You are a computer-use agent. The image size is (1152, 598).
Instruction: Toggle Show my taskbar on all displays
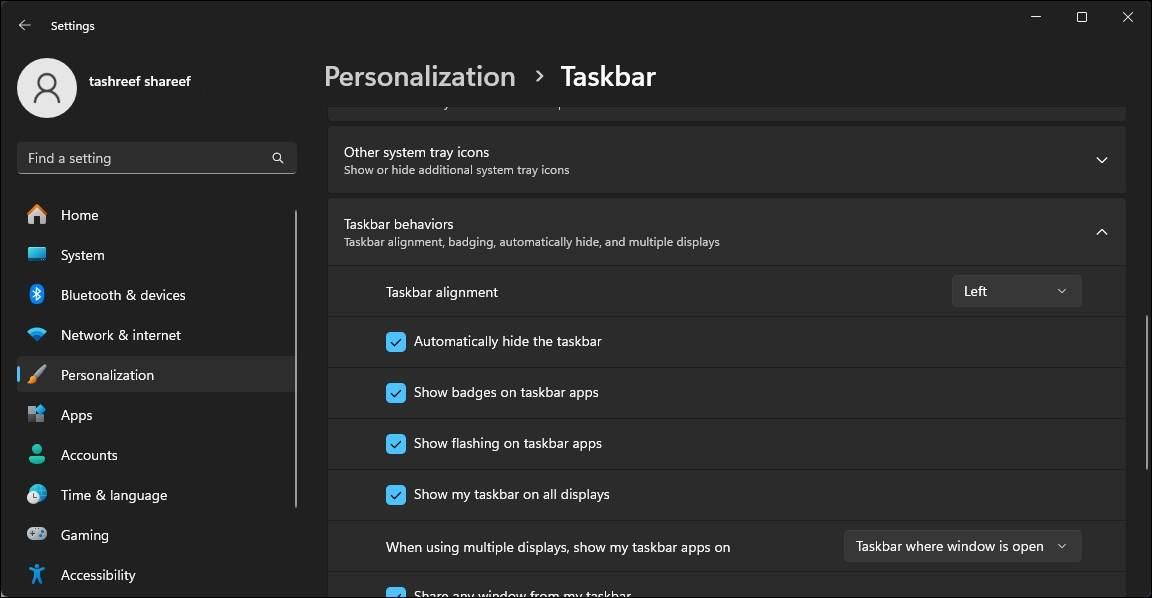[x=395, y=494]
